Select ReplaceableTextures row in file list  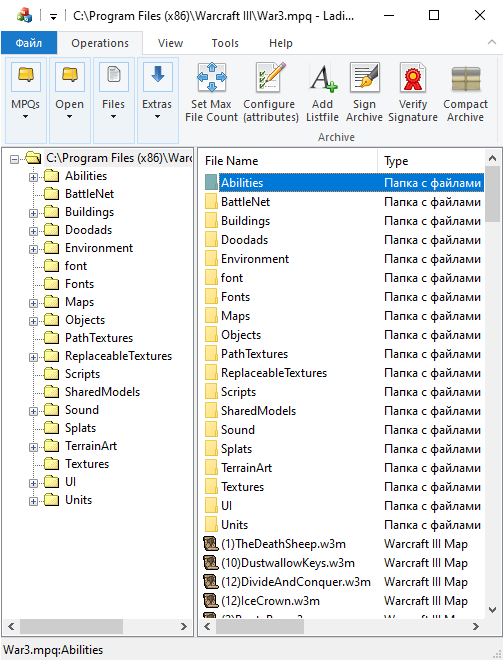[344, 373]
